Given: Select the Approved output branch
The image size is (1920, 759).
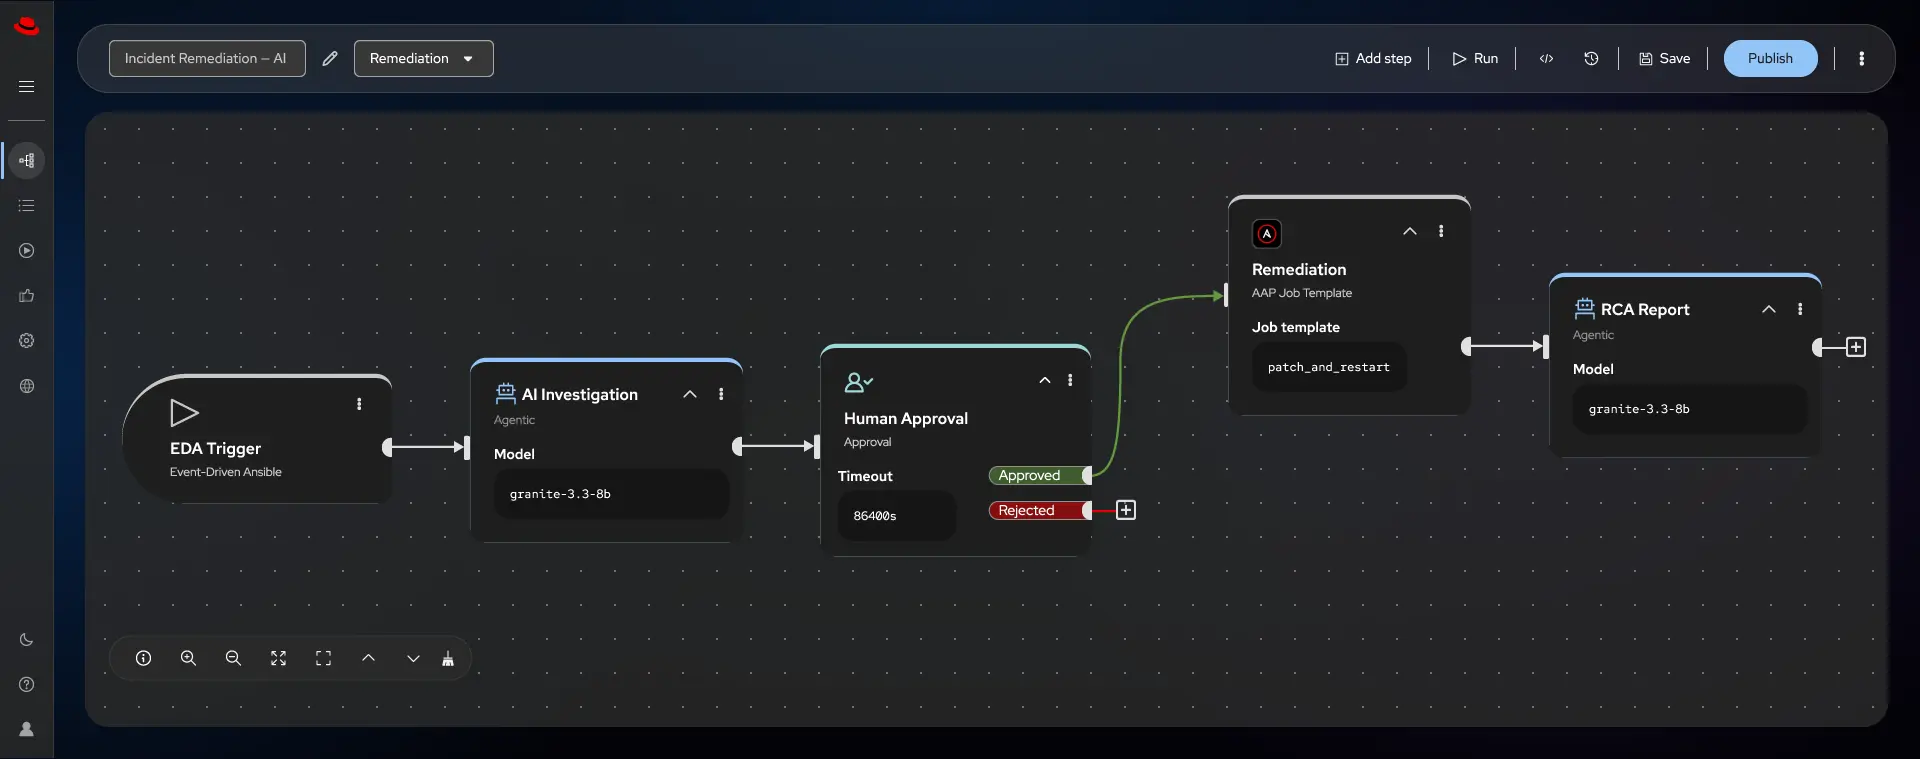Looking at the screenshot, I should click(1038, 475).
